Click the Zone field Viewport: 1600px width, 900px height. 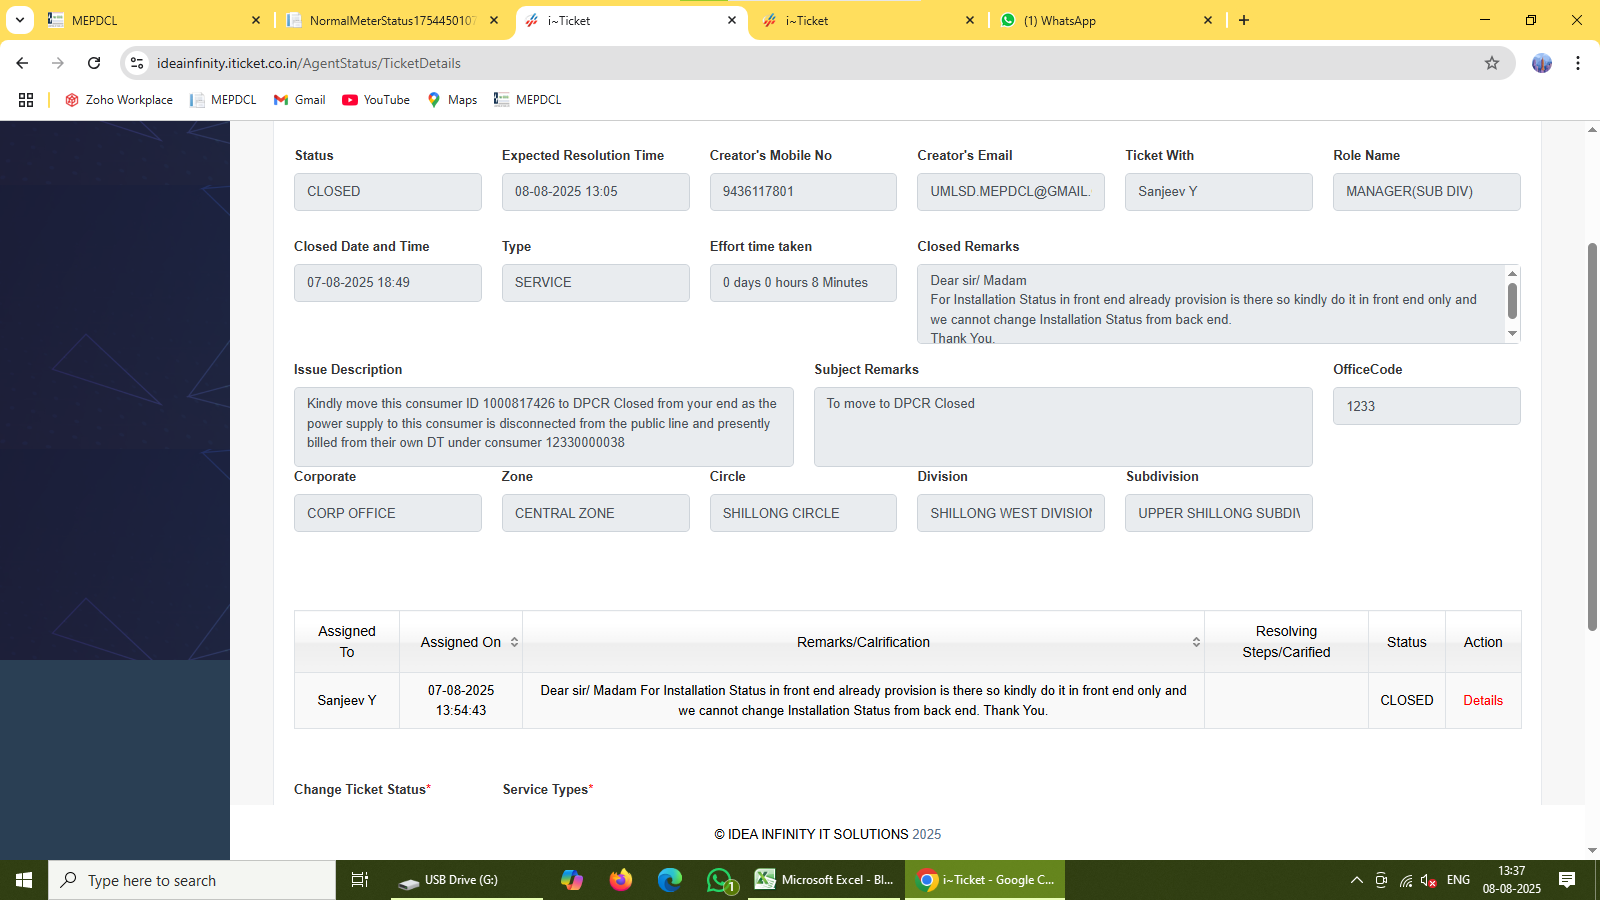[x=596, y=513]
